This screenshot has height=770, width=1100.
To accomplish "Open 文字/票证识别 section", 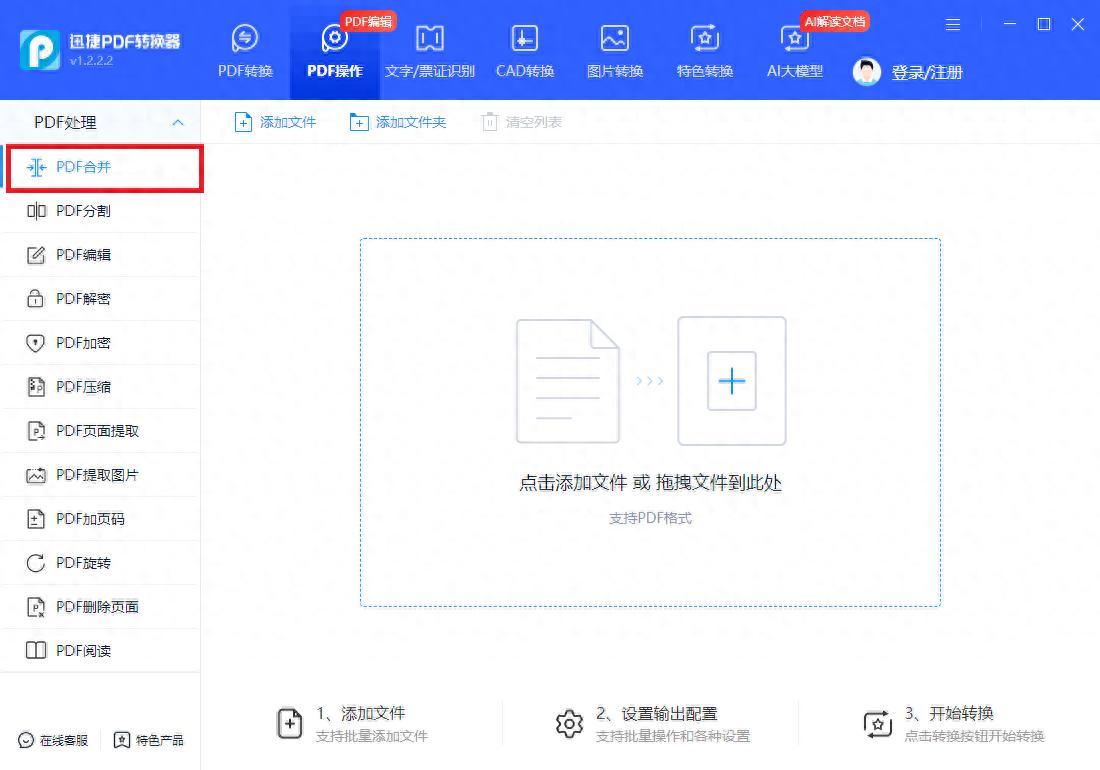I will coord(429,53).
